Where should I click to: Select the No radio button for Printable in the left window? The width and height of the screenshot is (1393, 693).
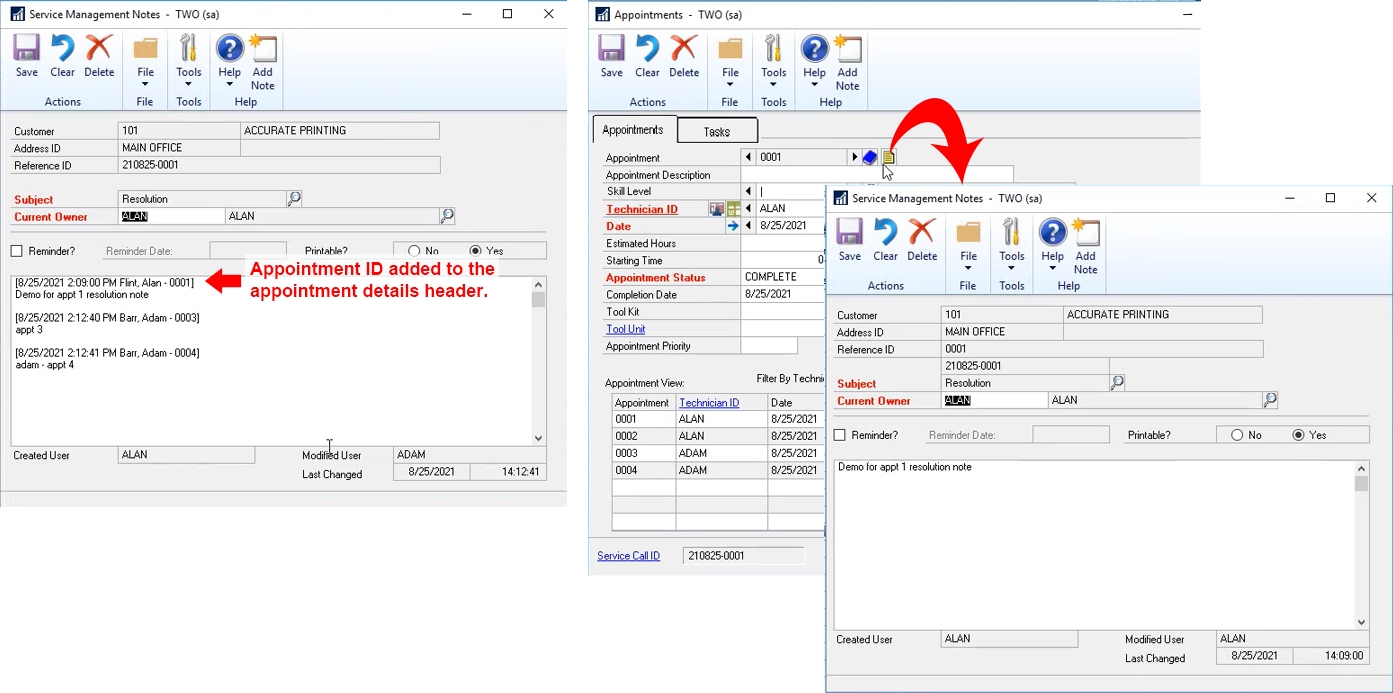click(414, 251)
